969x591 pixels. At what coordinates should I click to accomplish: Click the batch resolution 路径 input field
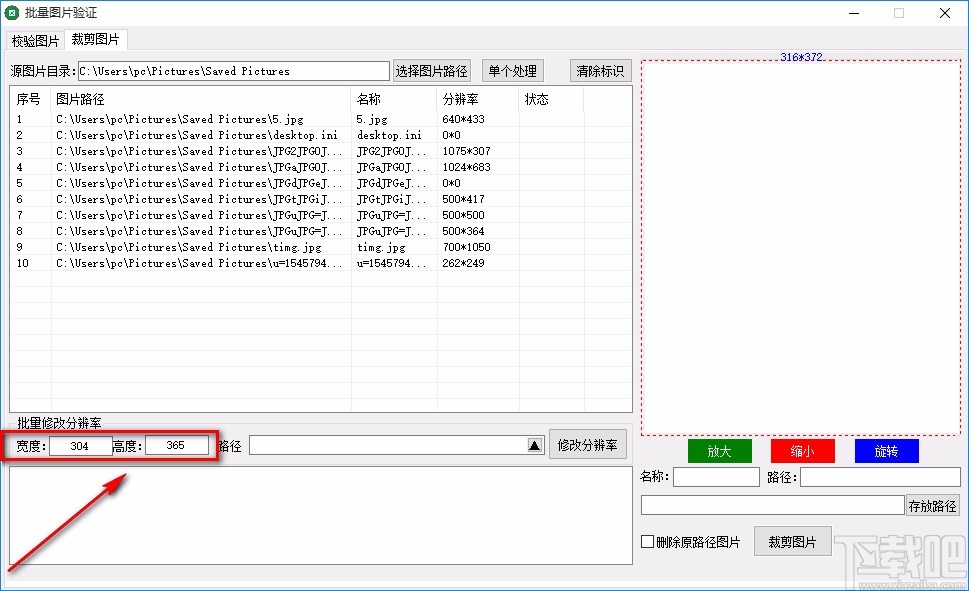click(389, 445)
